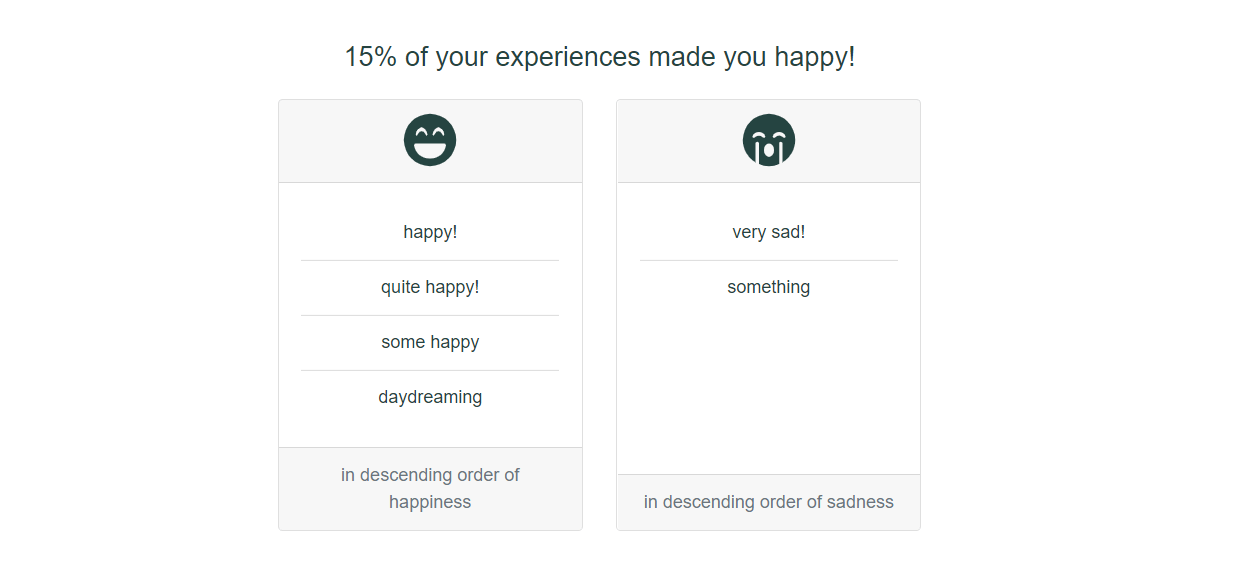Click the empty area of the sadness card

(768, 390)
